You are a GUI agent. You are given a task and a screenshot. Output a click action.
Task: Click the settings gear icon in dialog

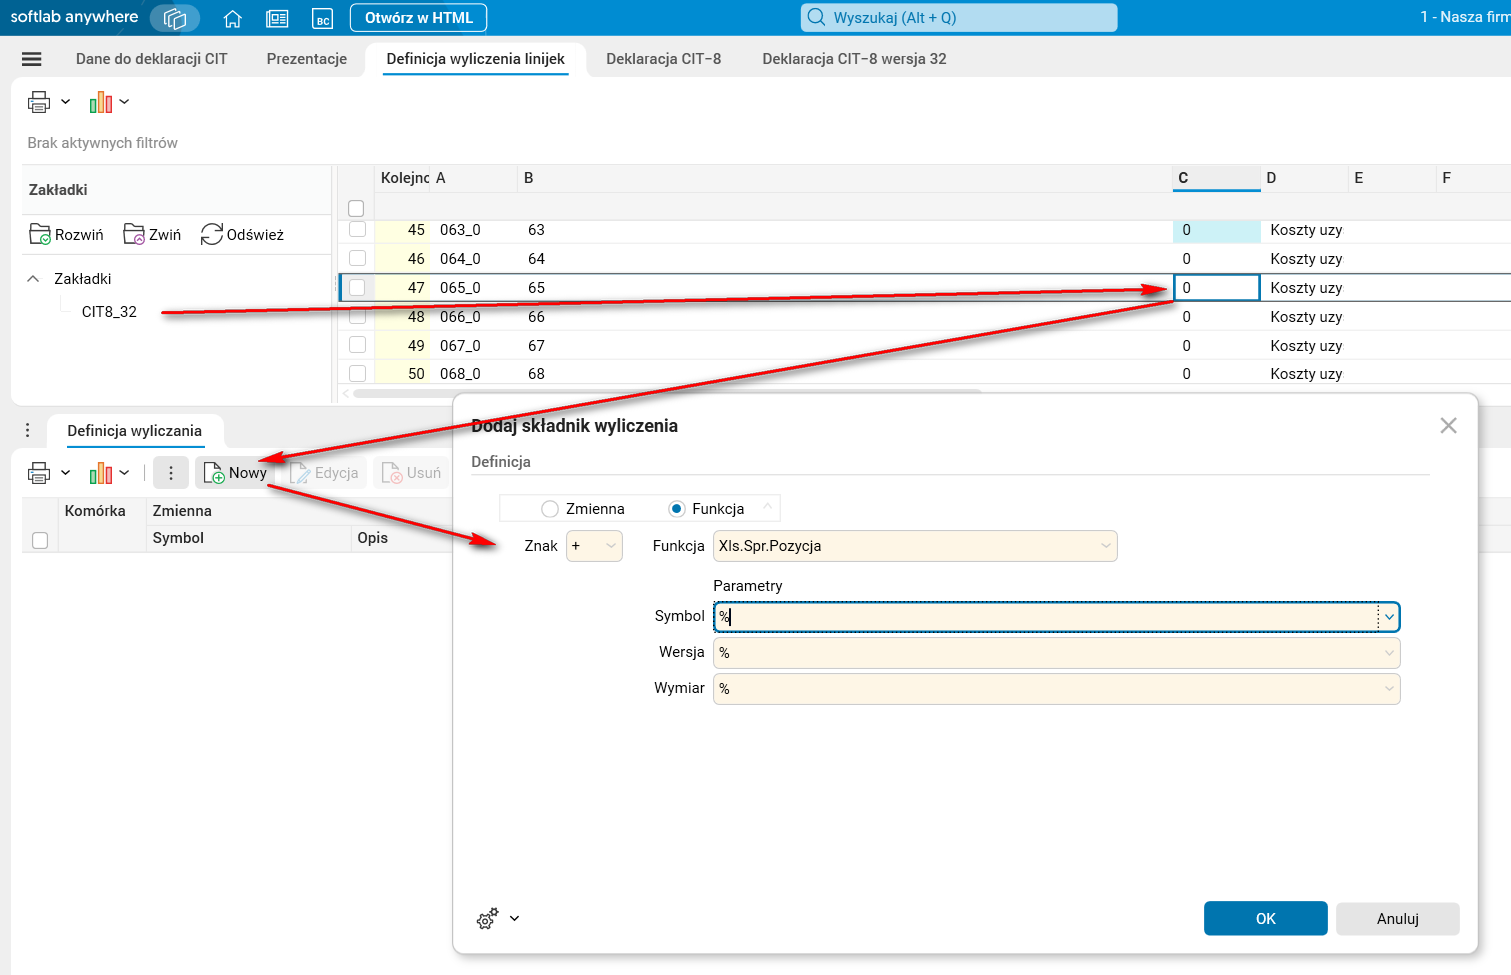pos(488,919)
